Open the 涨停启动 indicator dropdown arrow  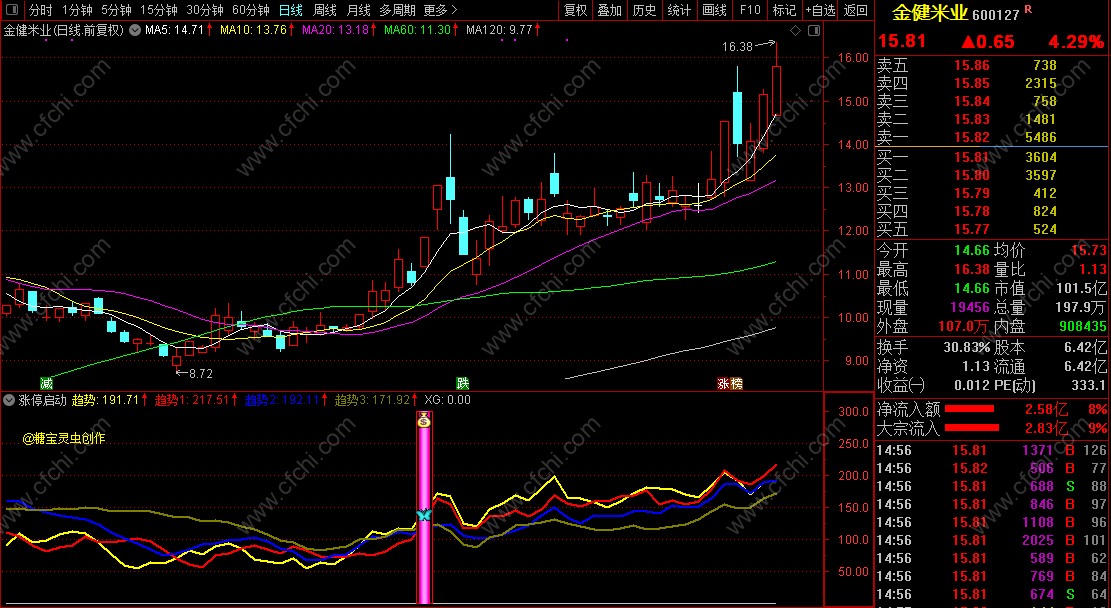(9, 400)
